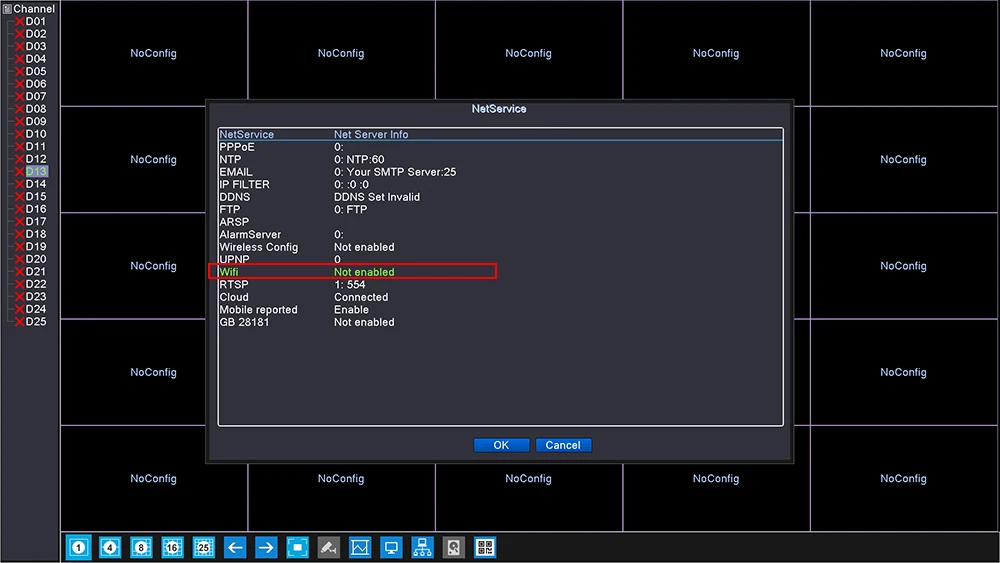
Task: Select the PPPoE service row
Action: (501, 147)
